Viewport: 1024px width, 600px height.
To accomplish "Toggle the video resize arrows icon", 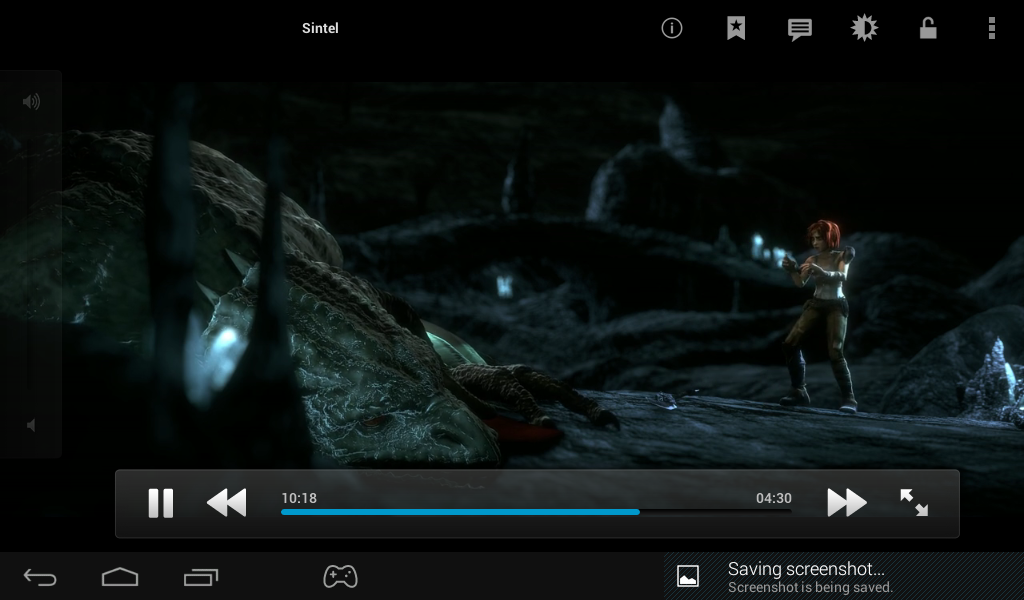I will coord(914,503).
